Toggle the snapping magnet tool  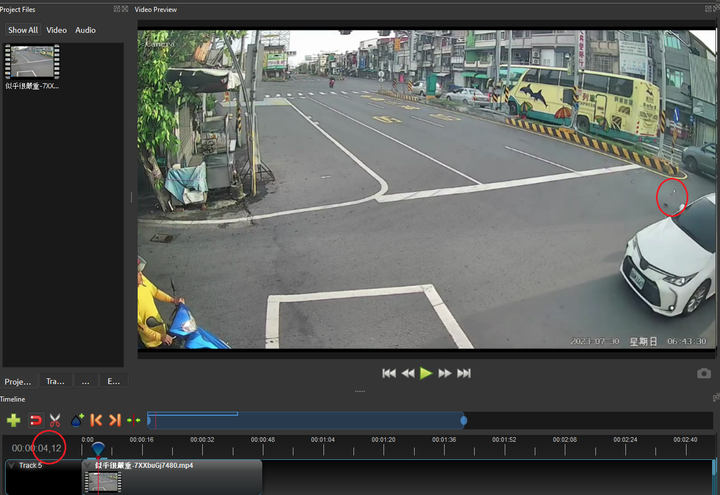pyautogui.click(x=35, y=420)
